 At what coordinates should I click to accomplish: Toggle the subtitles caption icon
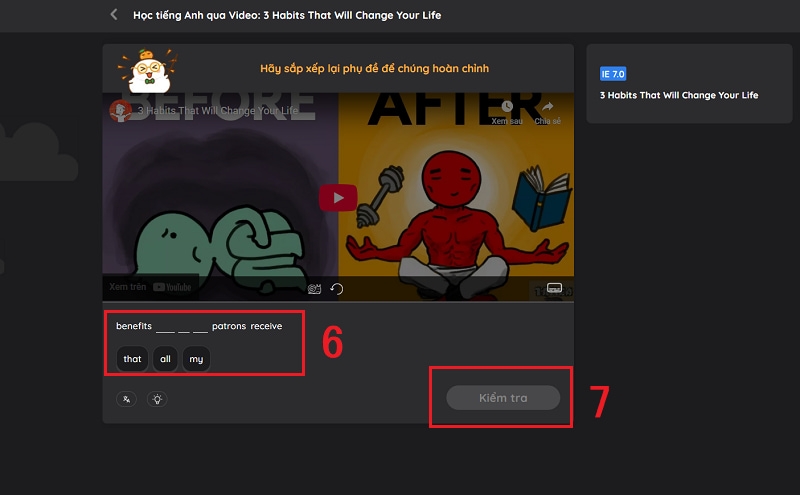click(x=554, y=288)
